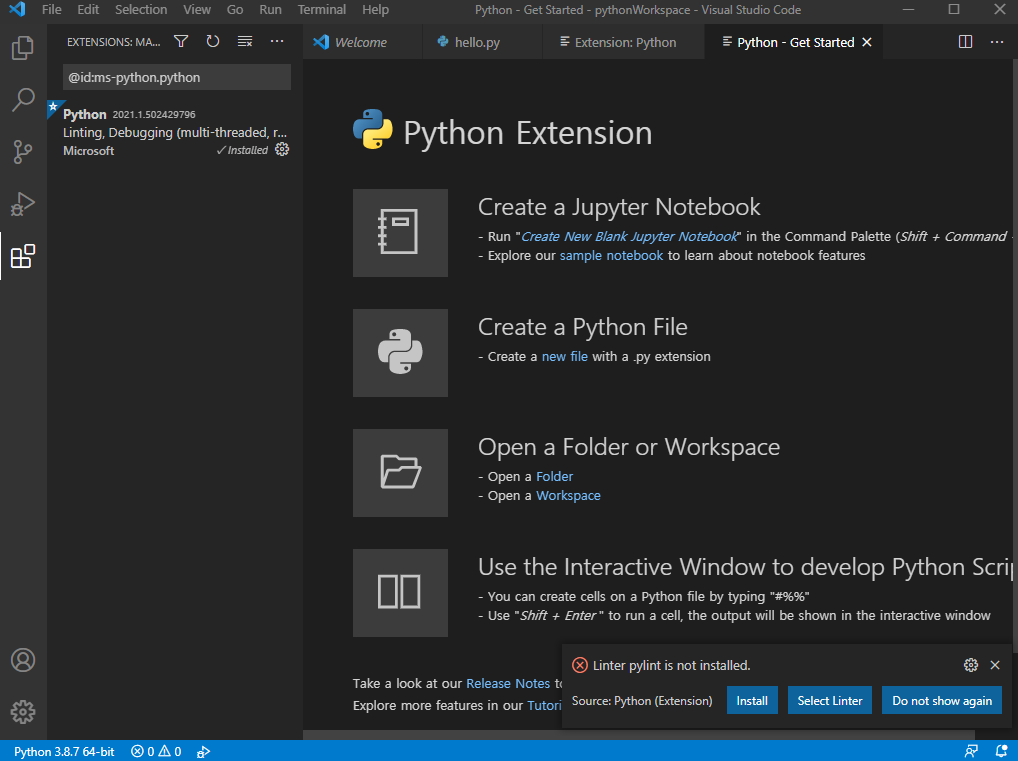Open the Go menu
Screen dimensions: 1018x761
coord(235,10)
